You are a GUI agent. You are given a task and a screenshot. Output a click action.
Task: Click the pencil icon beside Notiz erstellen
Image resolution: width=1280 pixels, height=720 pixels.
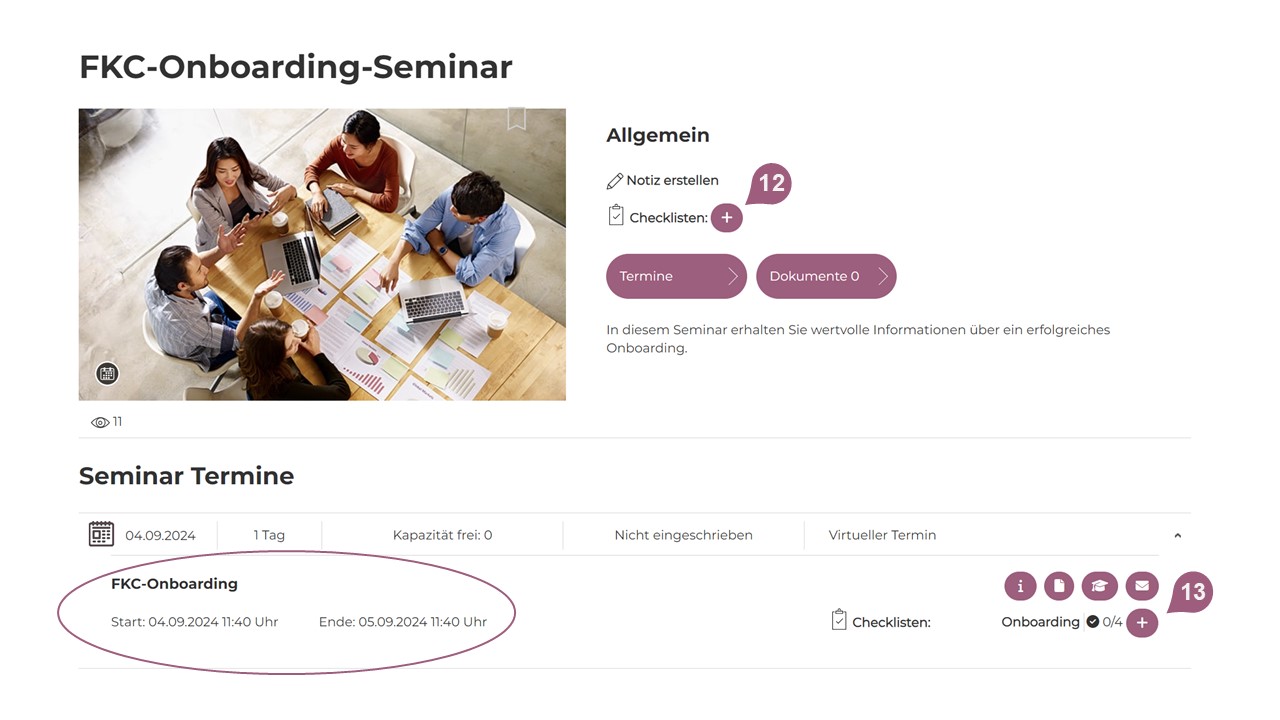coord(615,181)
